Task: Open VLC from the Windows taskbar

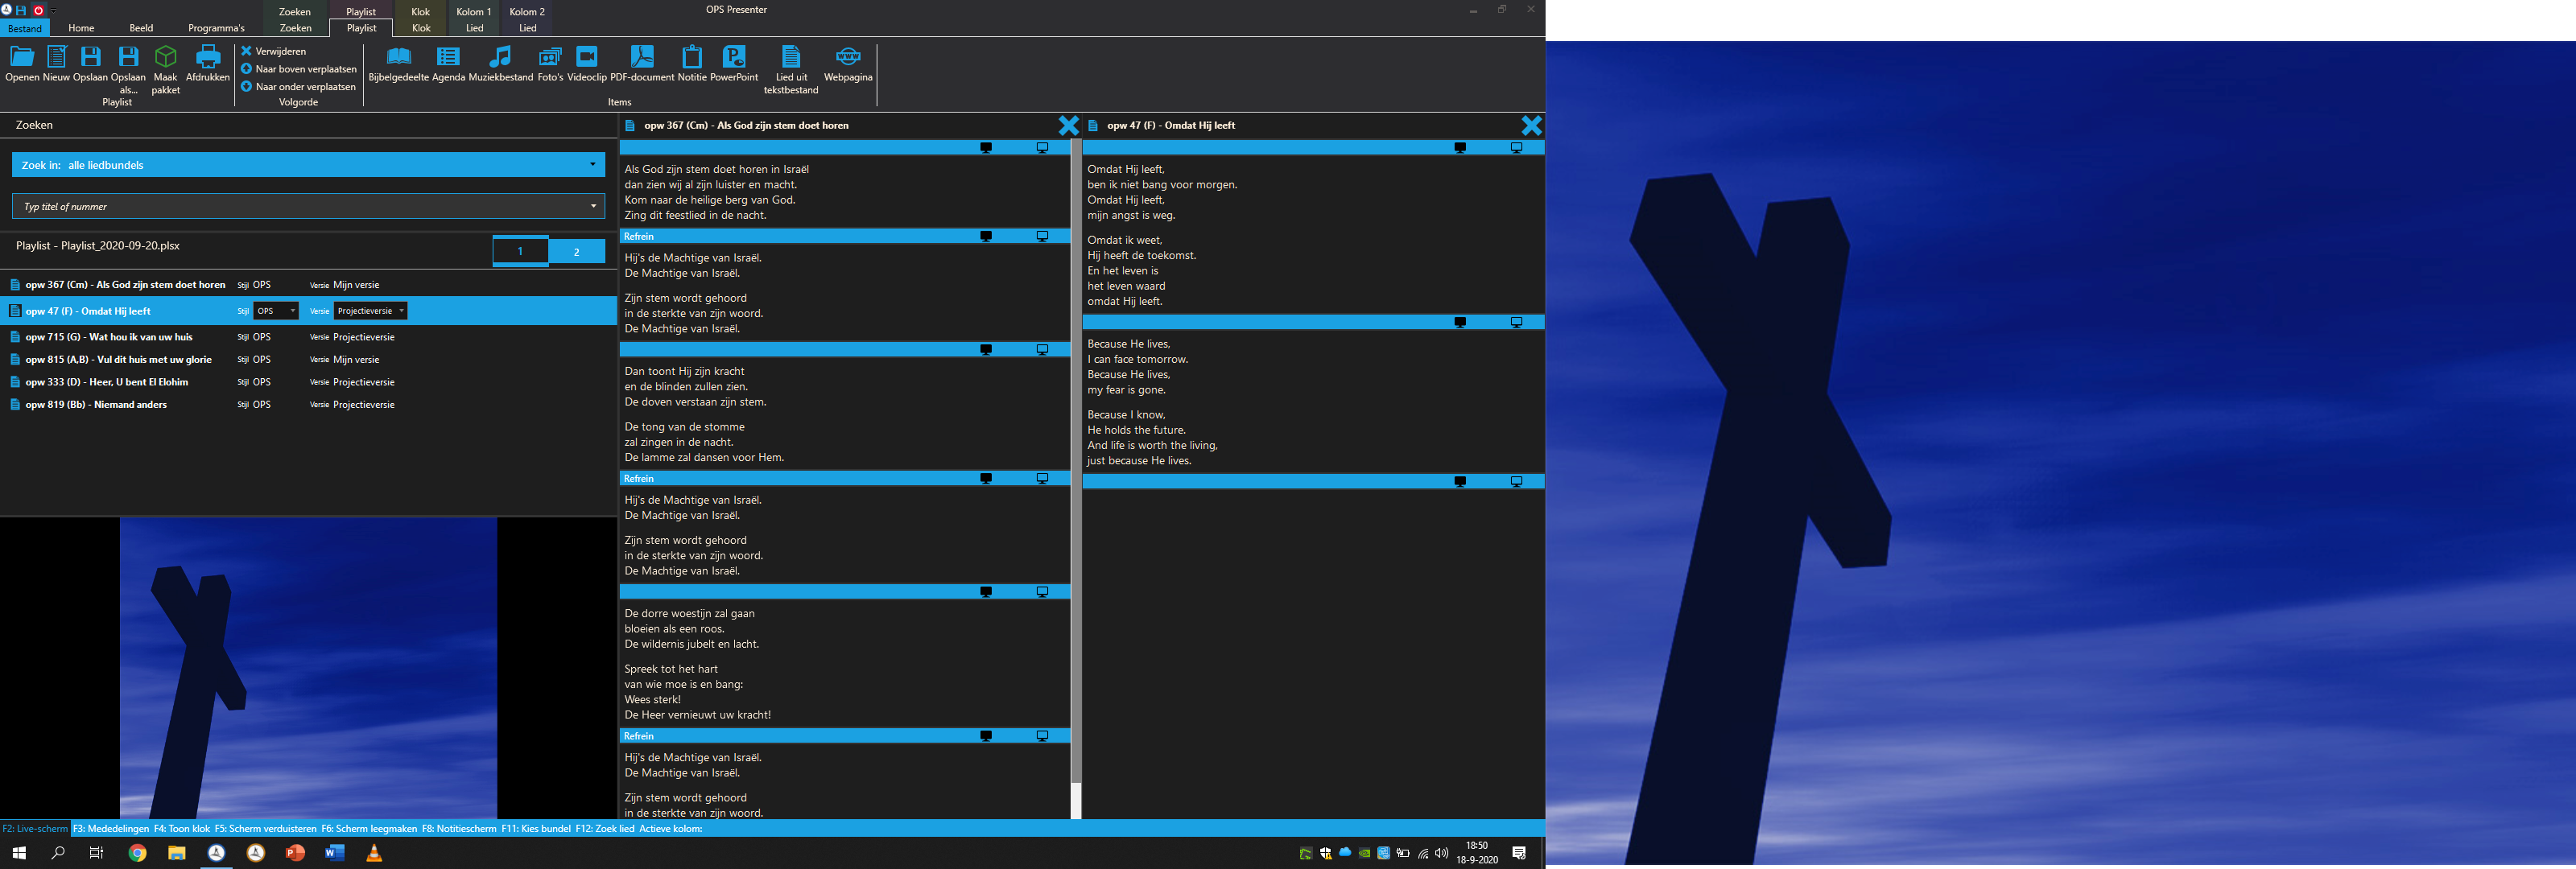Action: (x=374, y=853)
